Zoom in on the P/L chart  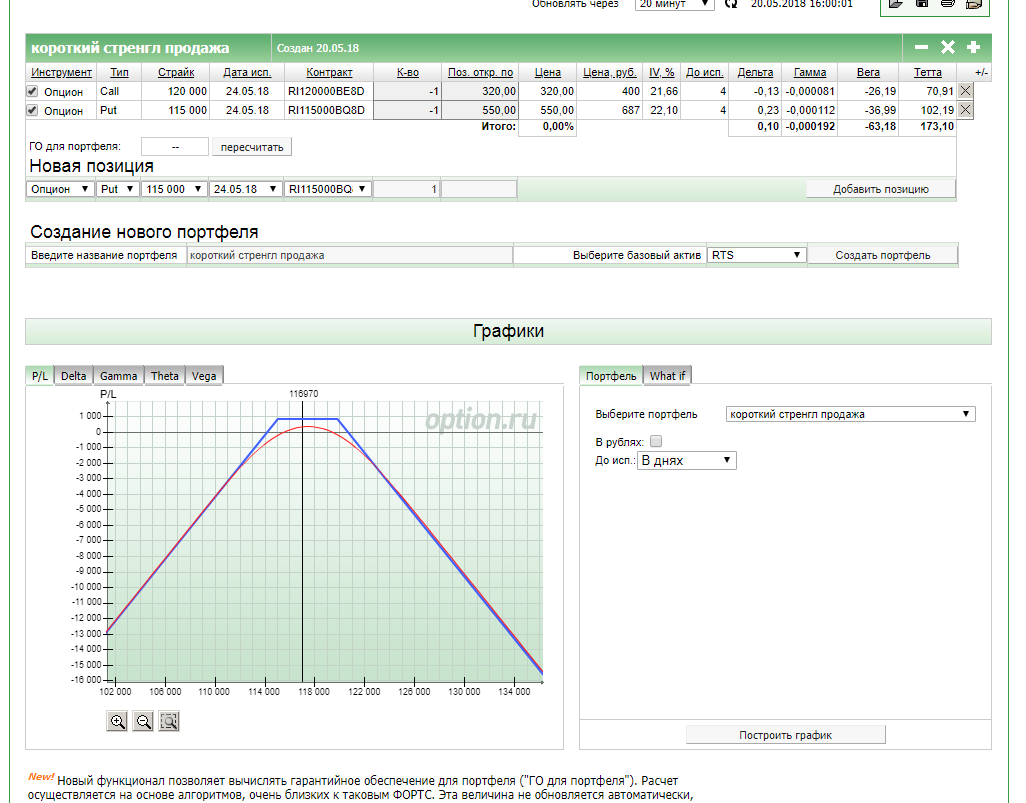pyautogui.click(x=117, y=721)
